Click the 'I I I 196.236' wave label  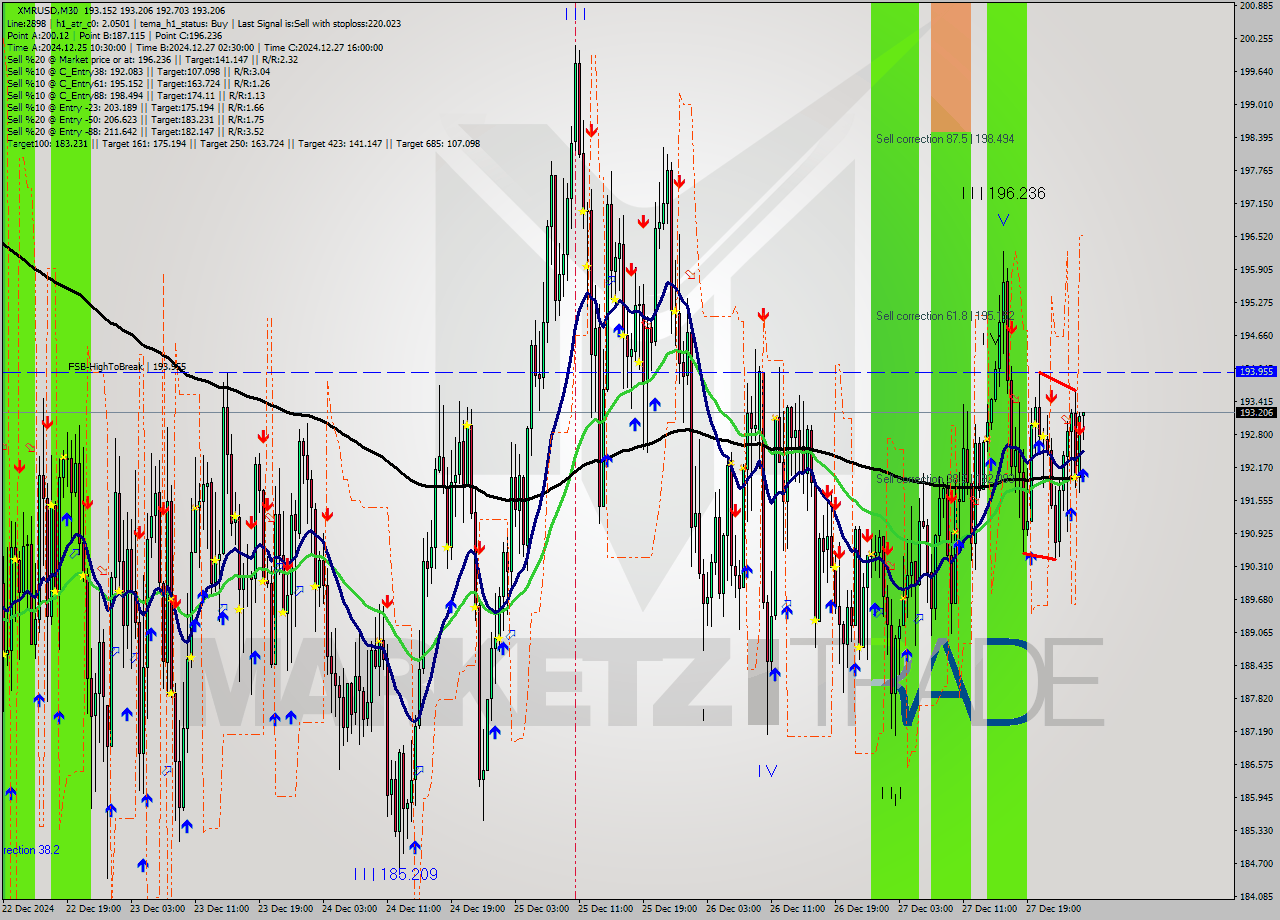point(1003,193)
